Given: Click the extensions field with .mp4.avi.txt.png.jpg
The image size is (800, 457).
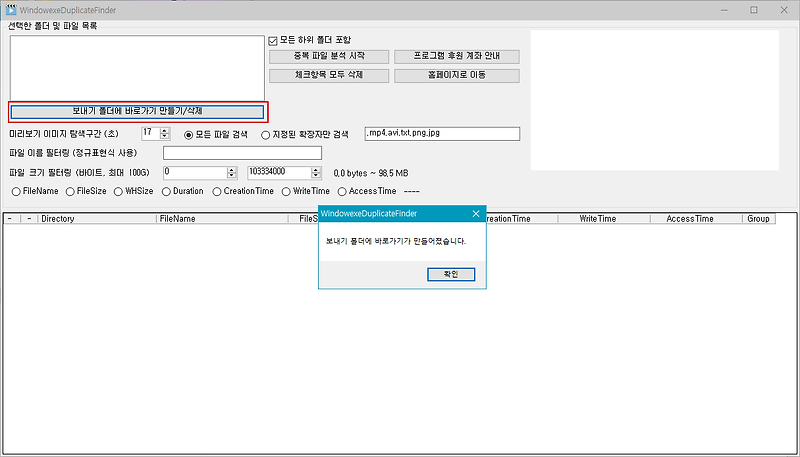Looking at the screenshot, I should click(442, 134).
